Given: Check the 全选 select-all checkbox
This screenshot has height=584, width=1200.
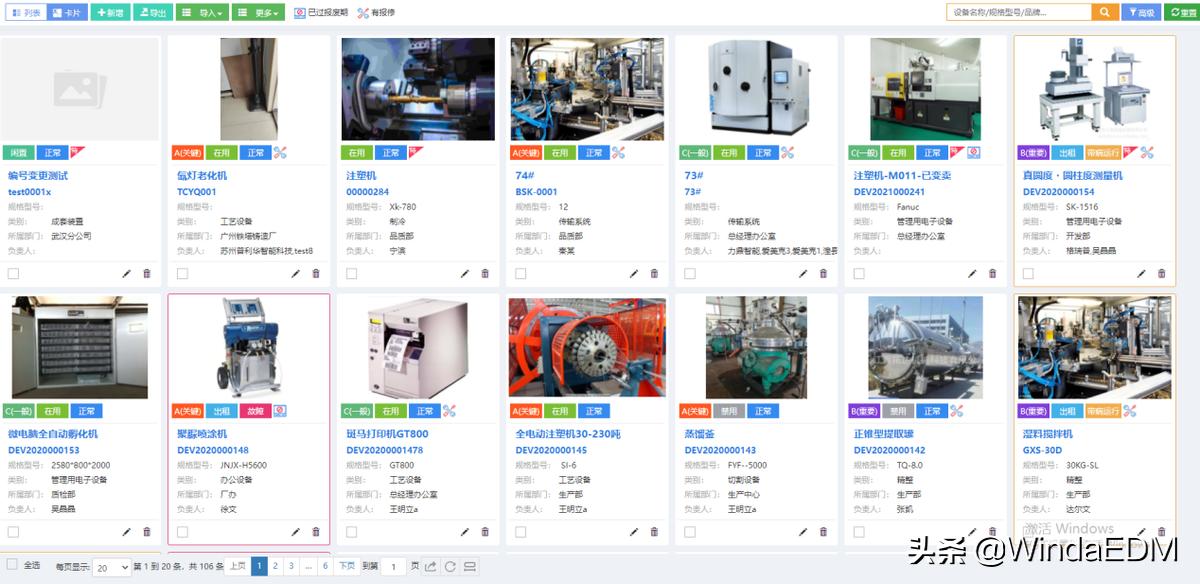Looking at the screenshot, I should [x=12, y=565].
